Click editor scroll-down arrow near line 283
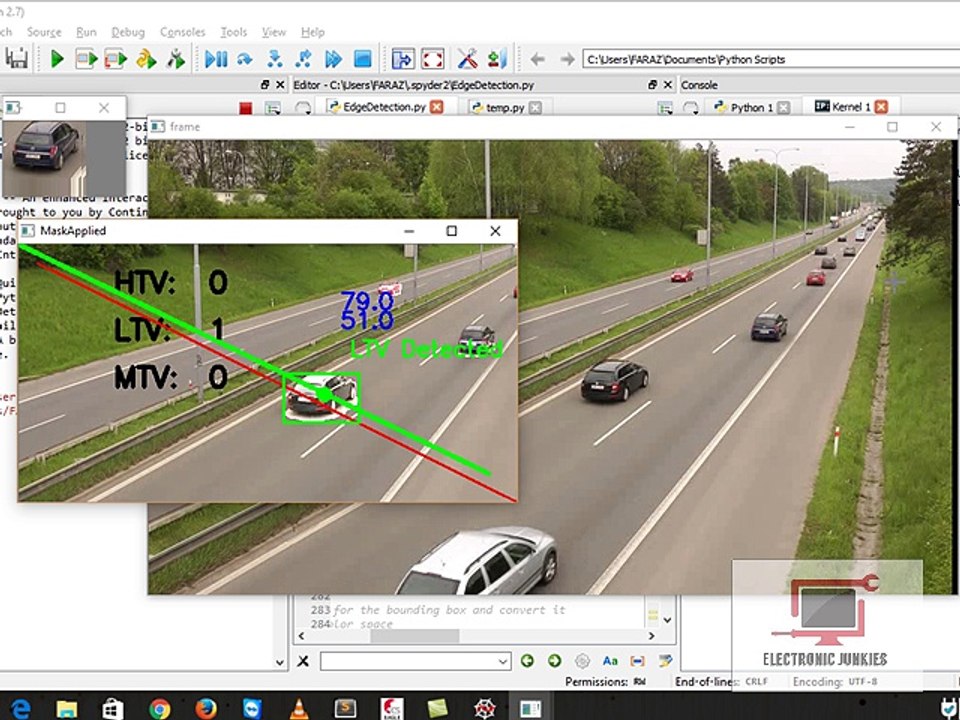This screenshot has height=720, width=960. pyautogui.click(x=667, y=620)
